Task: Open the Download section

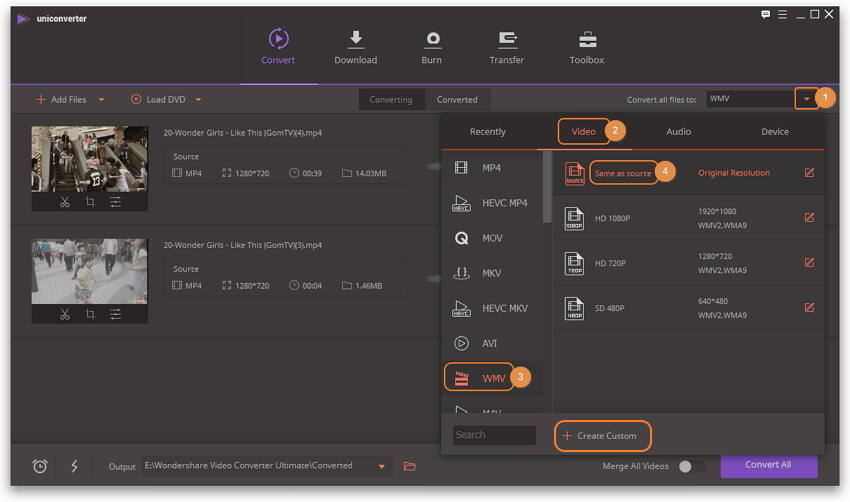Action: (356, 47)
